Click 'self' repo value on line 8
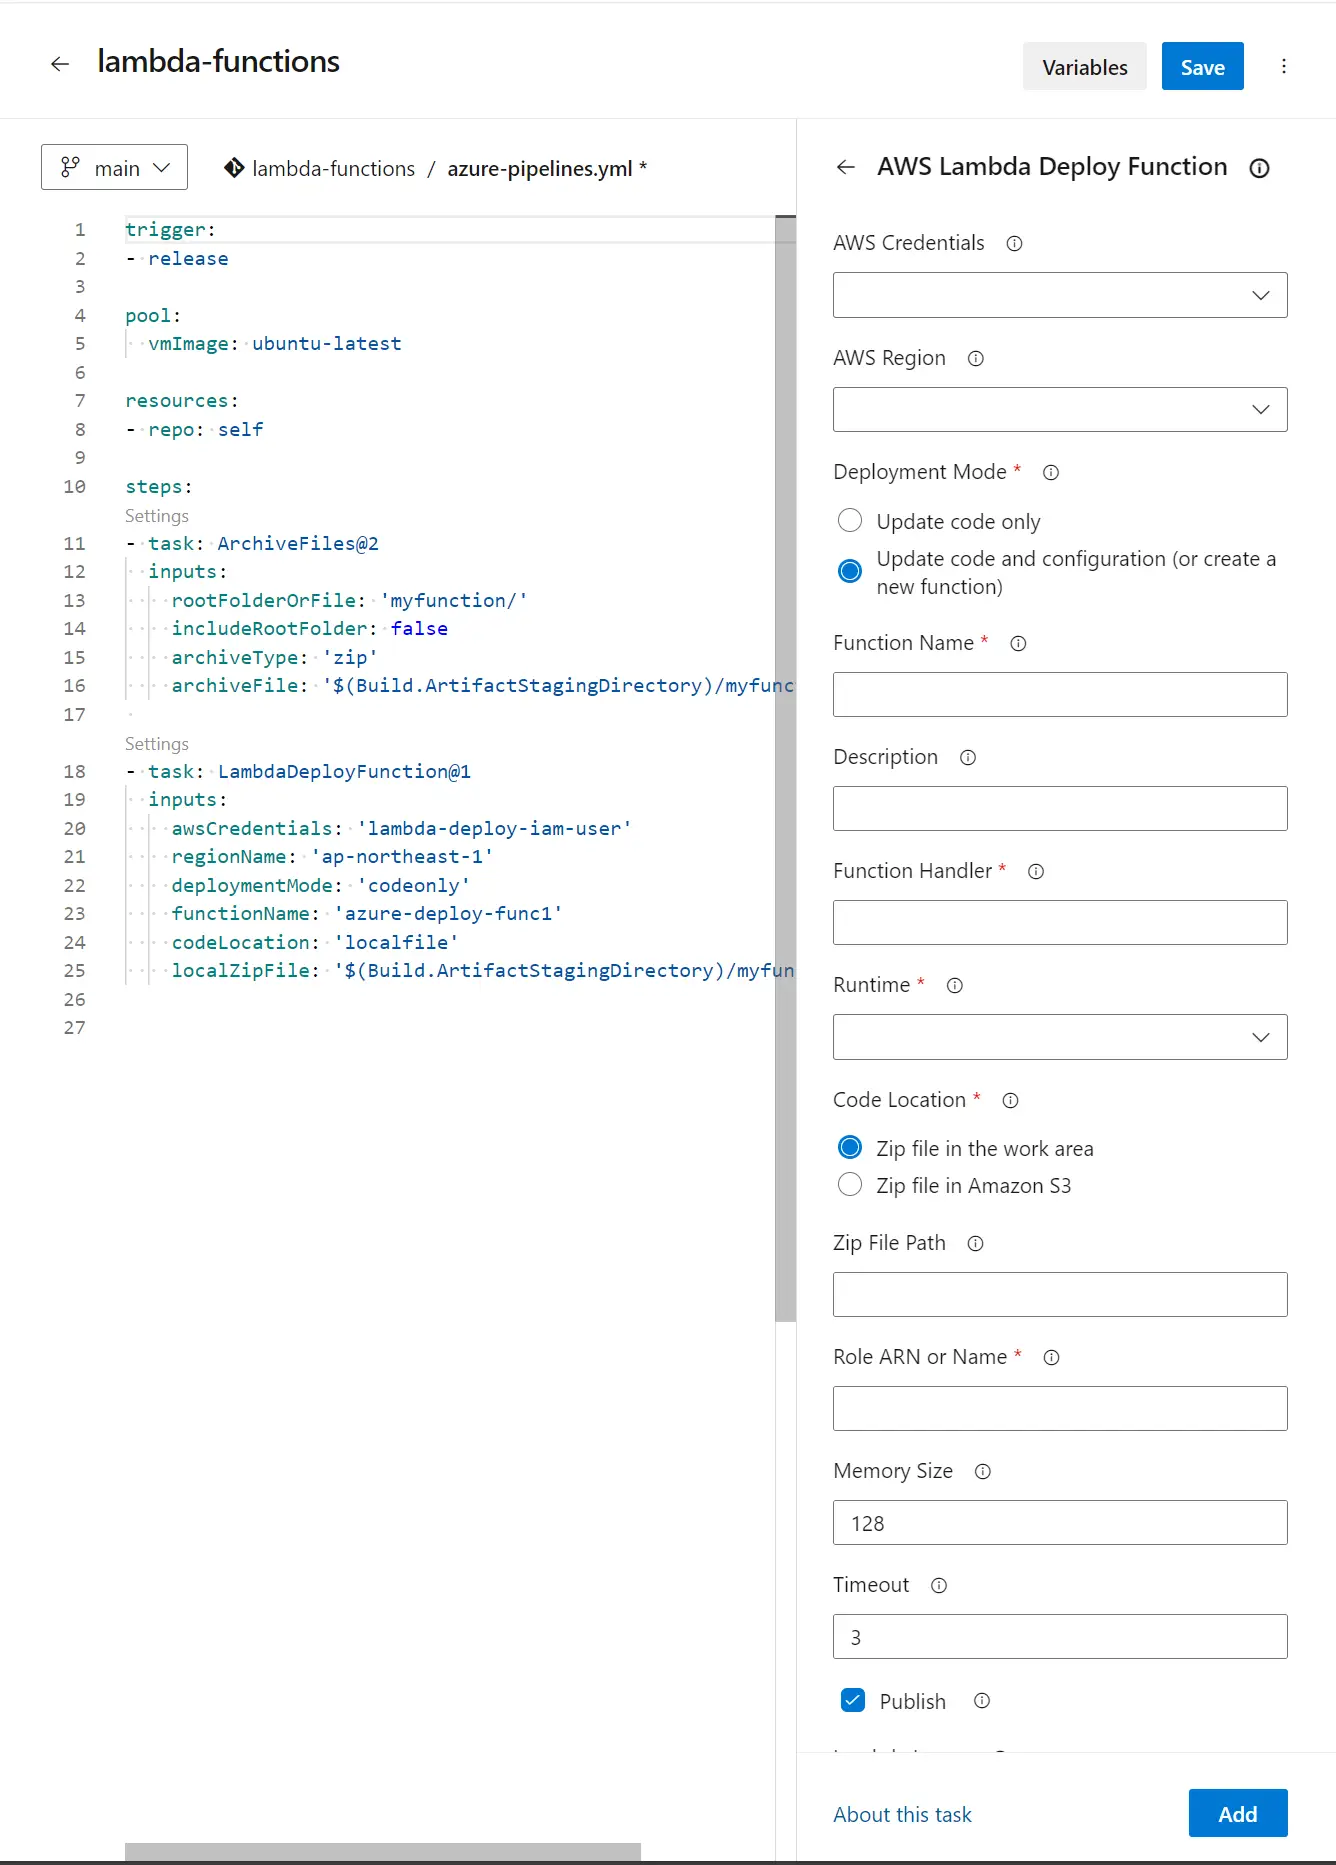Image resolution: width=1336 pixels, height=1865 pixels. (240, 429)
